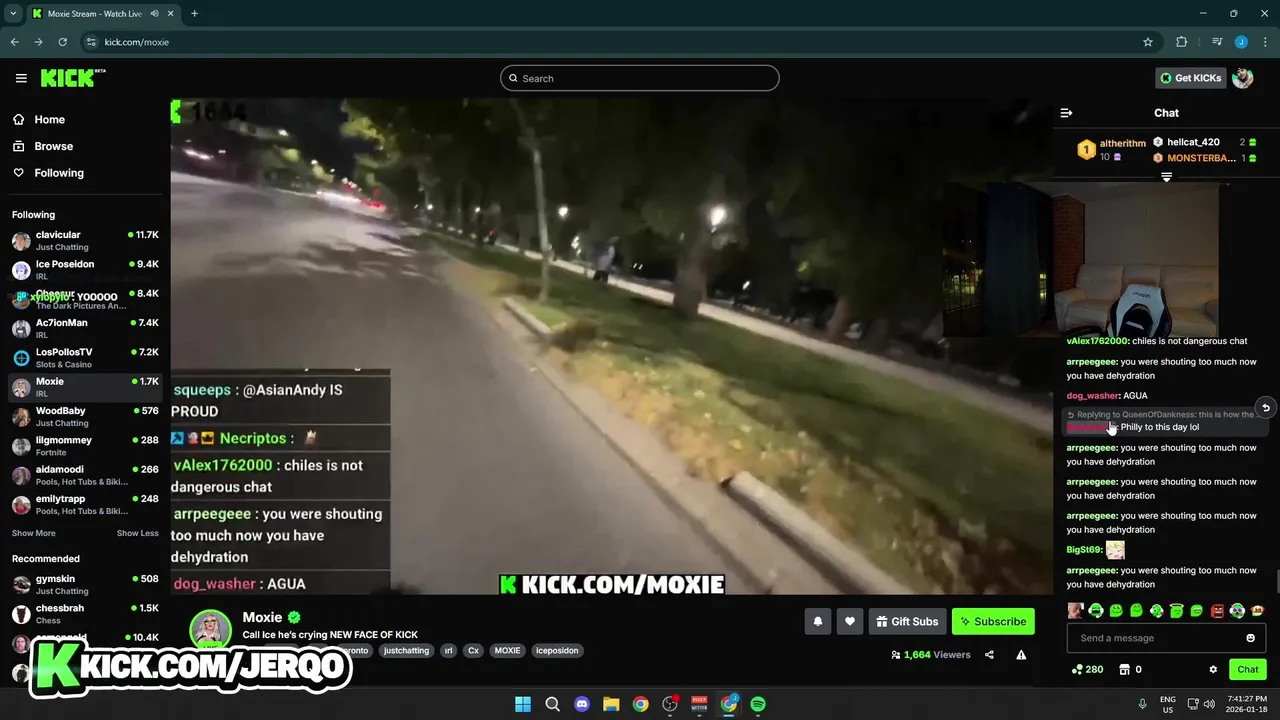The height and width of the screenshot is (720, 1280).
Task: Open Spotify from the taskbar
Action: tap(758, 704)
